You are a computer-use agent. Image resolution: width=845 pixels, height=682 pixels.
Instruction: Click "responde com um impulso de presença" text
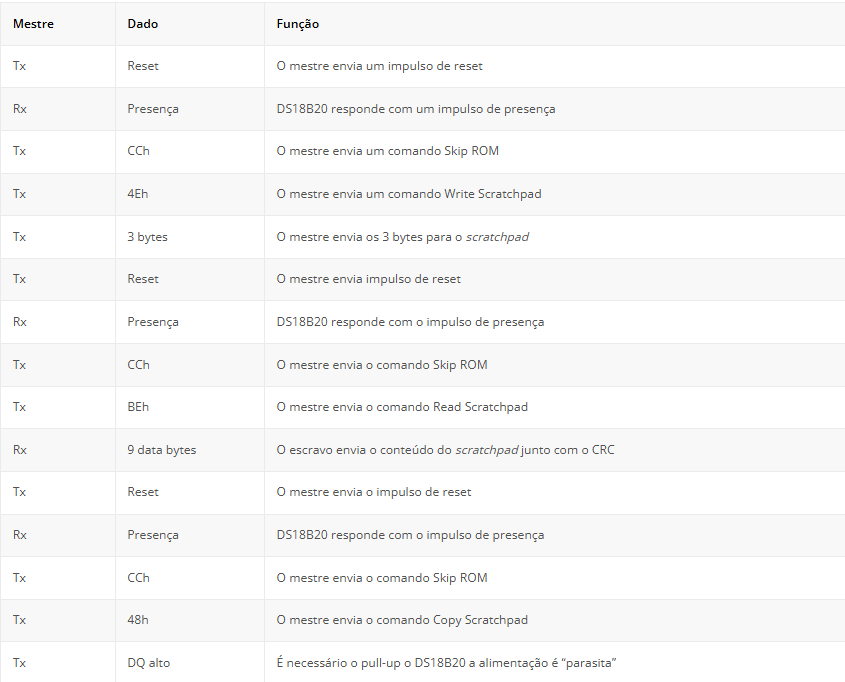pyautogui.click(x=416, y=109)
